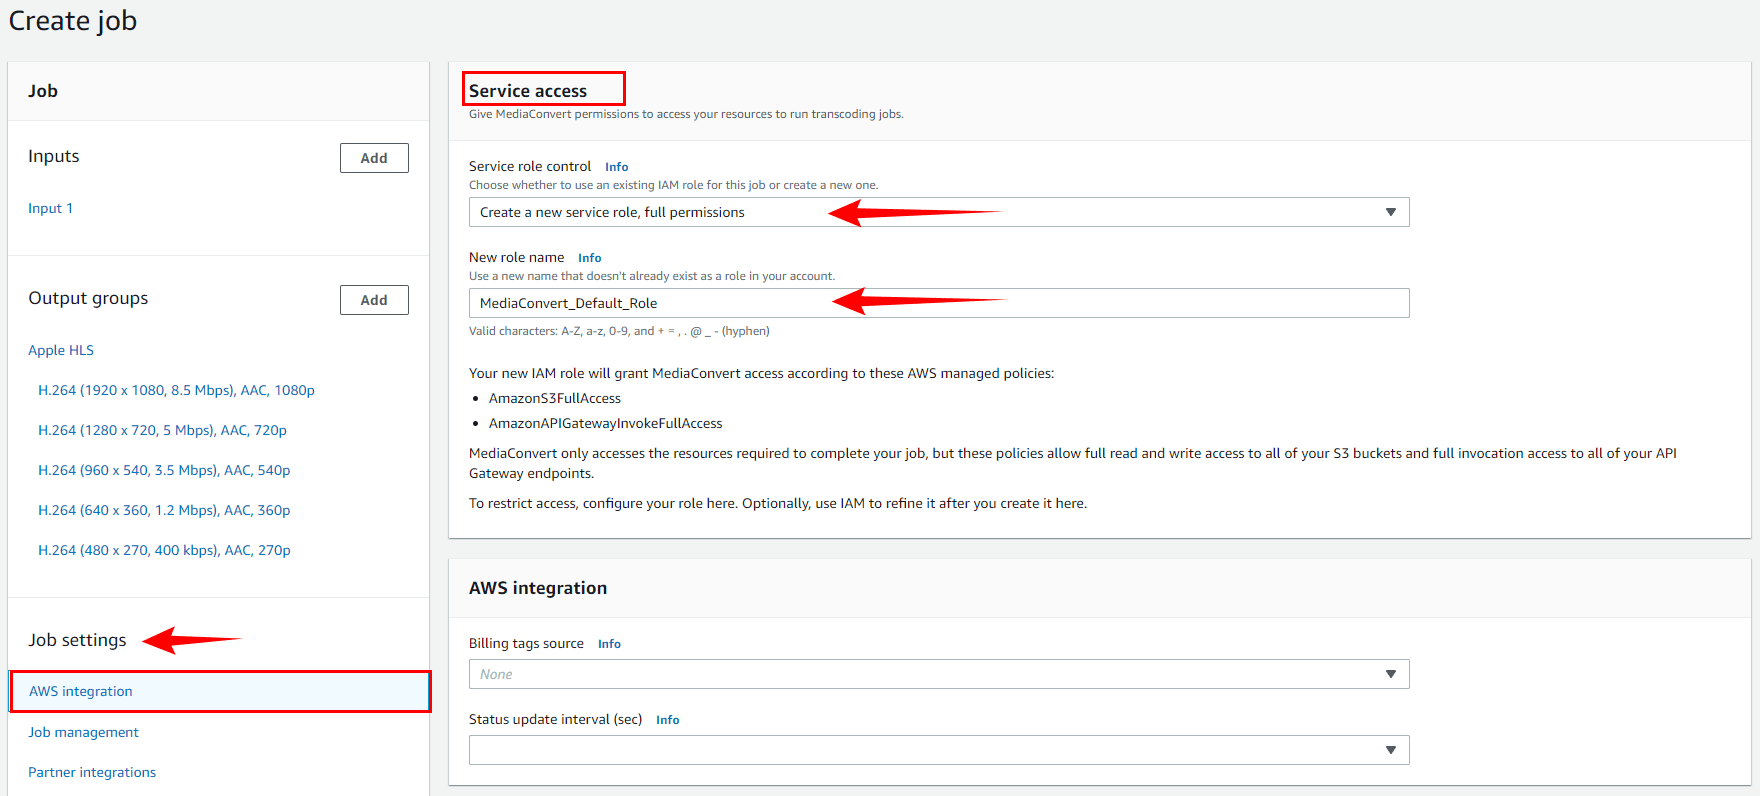
Task: Open Partner integrations settings
Action: click(x=92, y=772)
